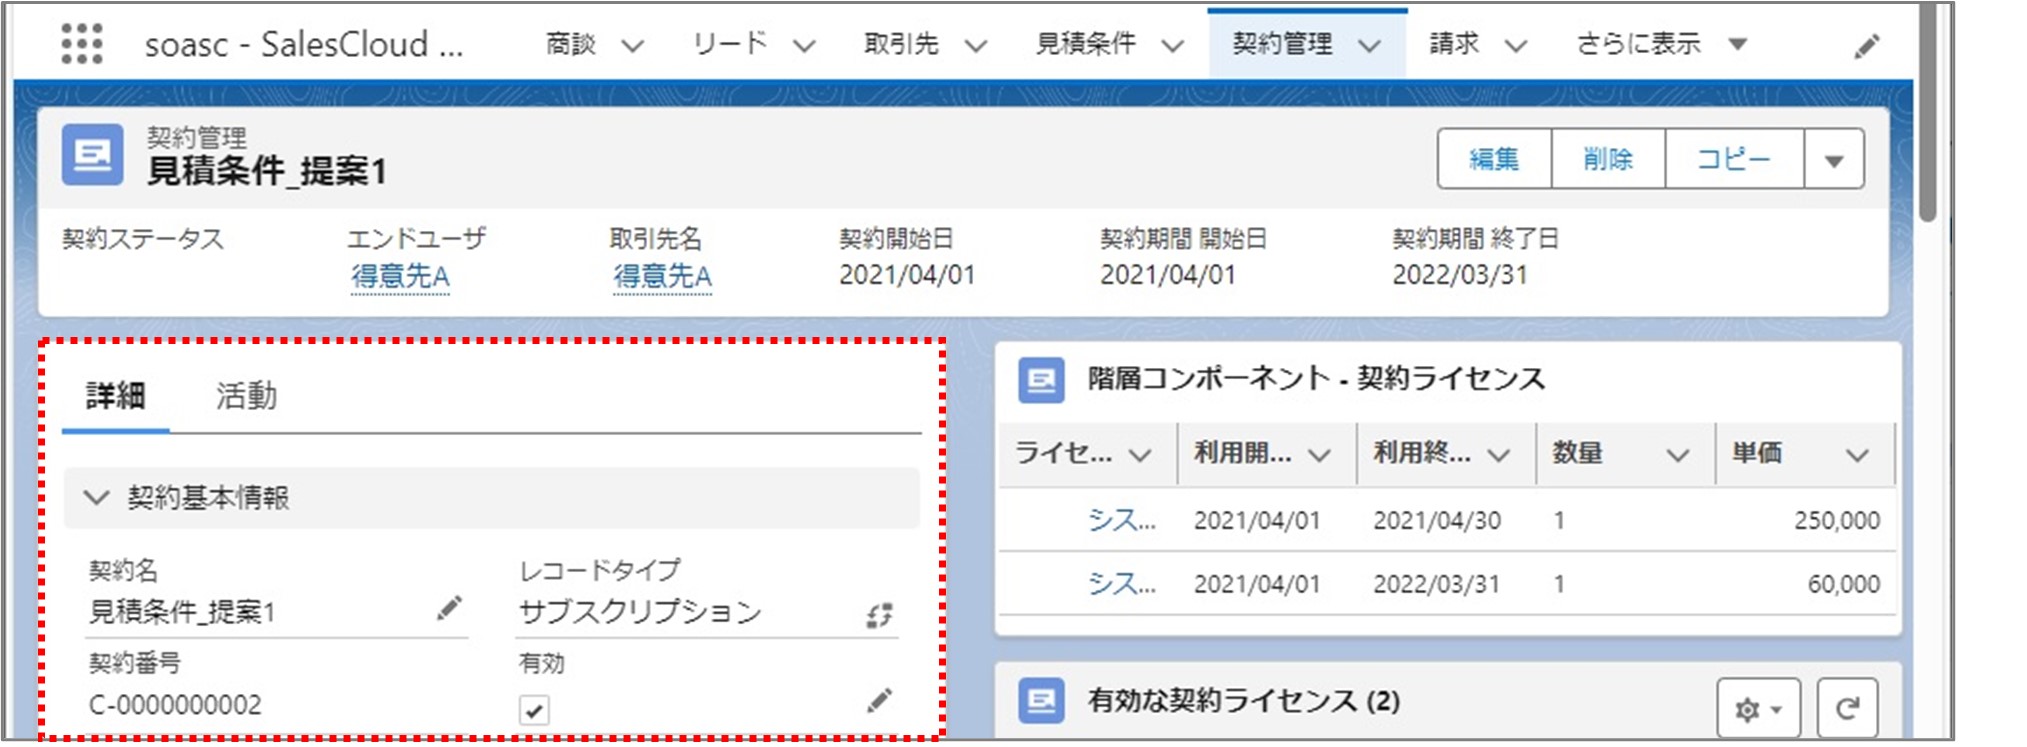This screenshot has width=2027, height=747.
Task: Edit 契約名 field with pencil icon
Action: click(x=449, y=608)
